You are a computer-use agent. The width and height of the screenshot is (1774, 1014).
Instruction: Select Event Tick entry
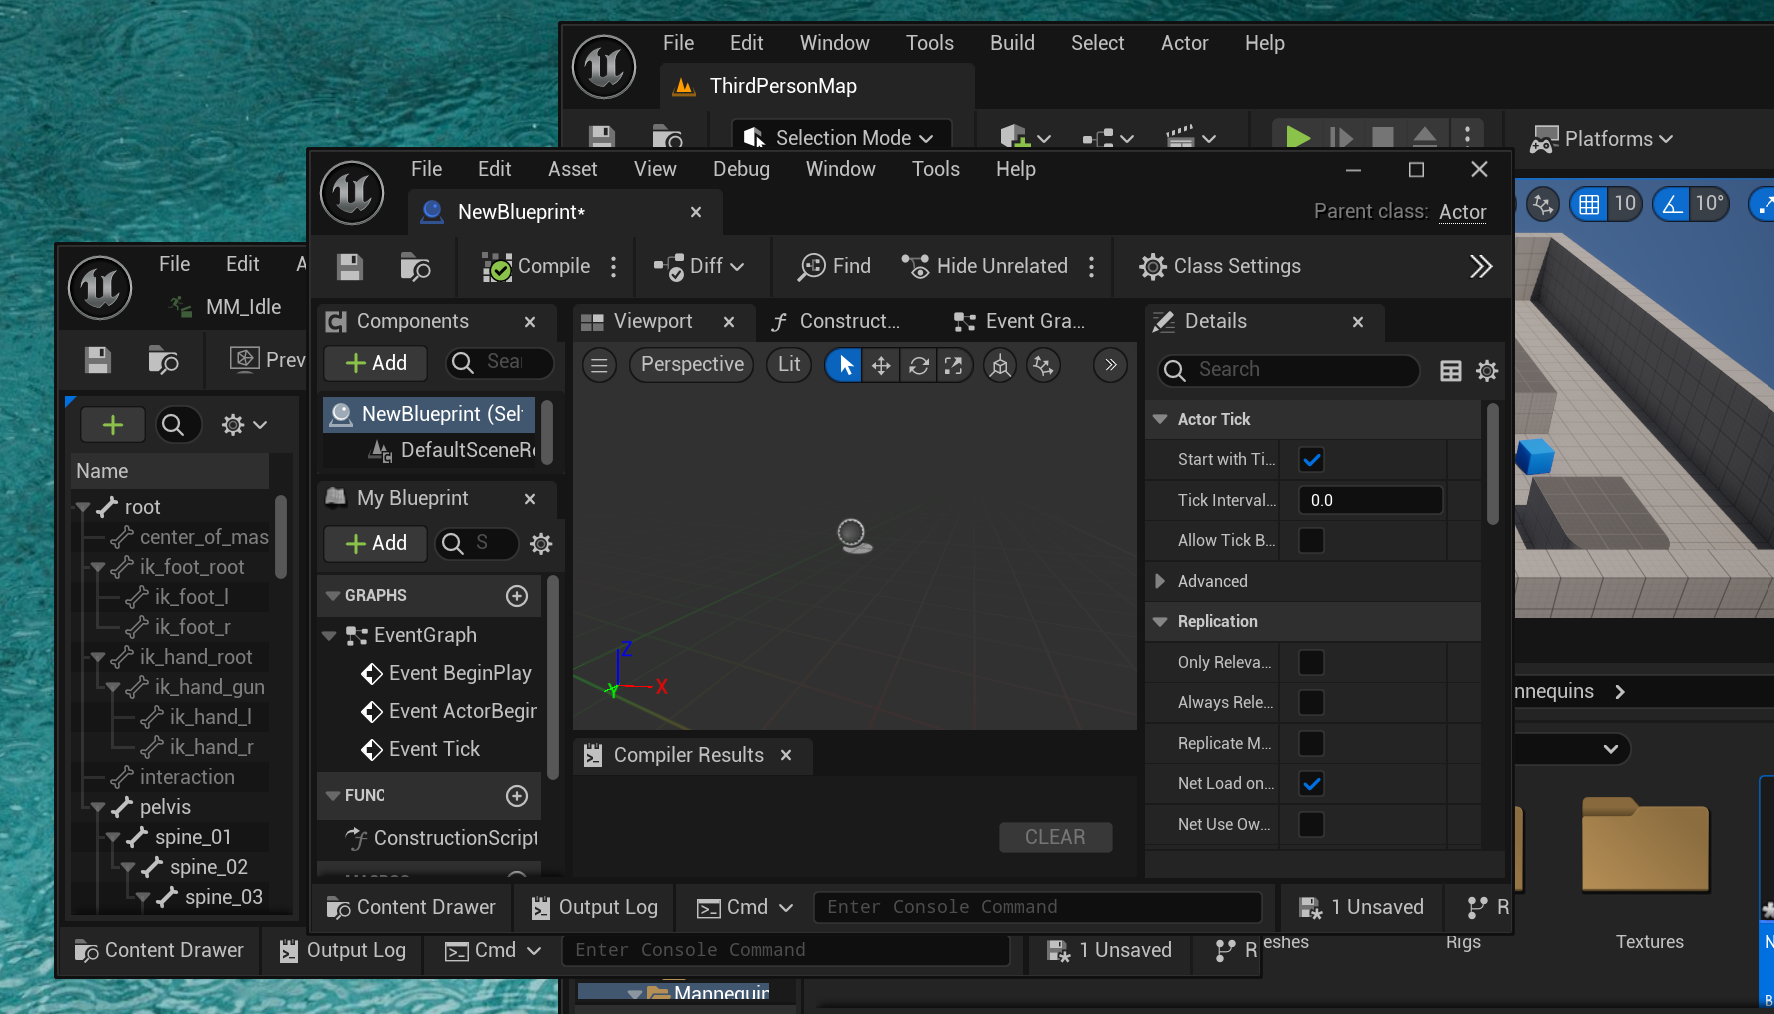click(420, 749)
